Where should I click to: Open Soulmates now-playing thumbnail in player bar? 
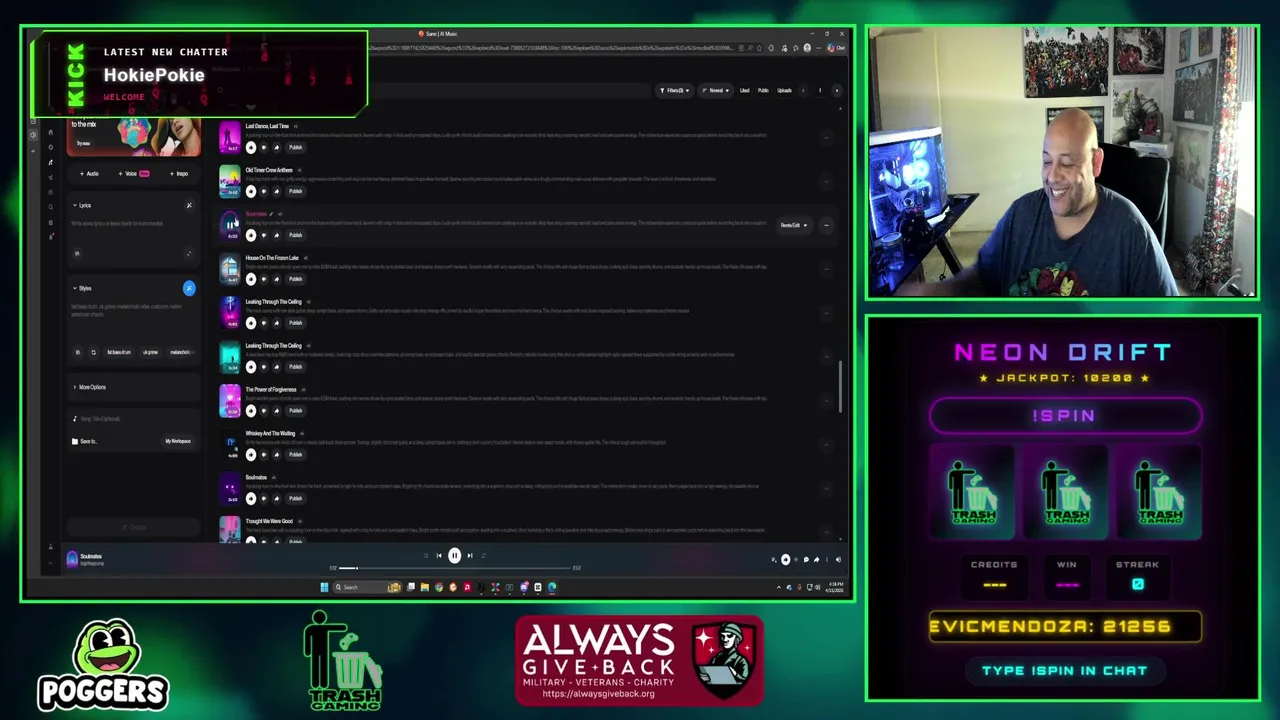click(x=72, y=560)
